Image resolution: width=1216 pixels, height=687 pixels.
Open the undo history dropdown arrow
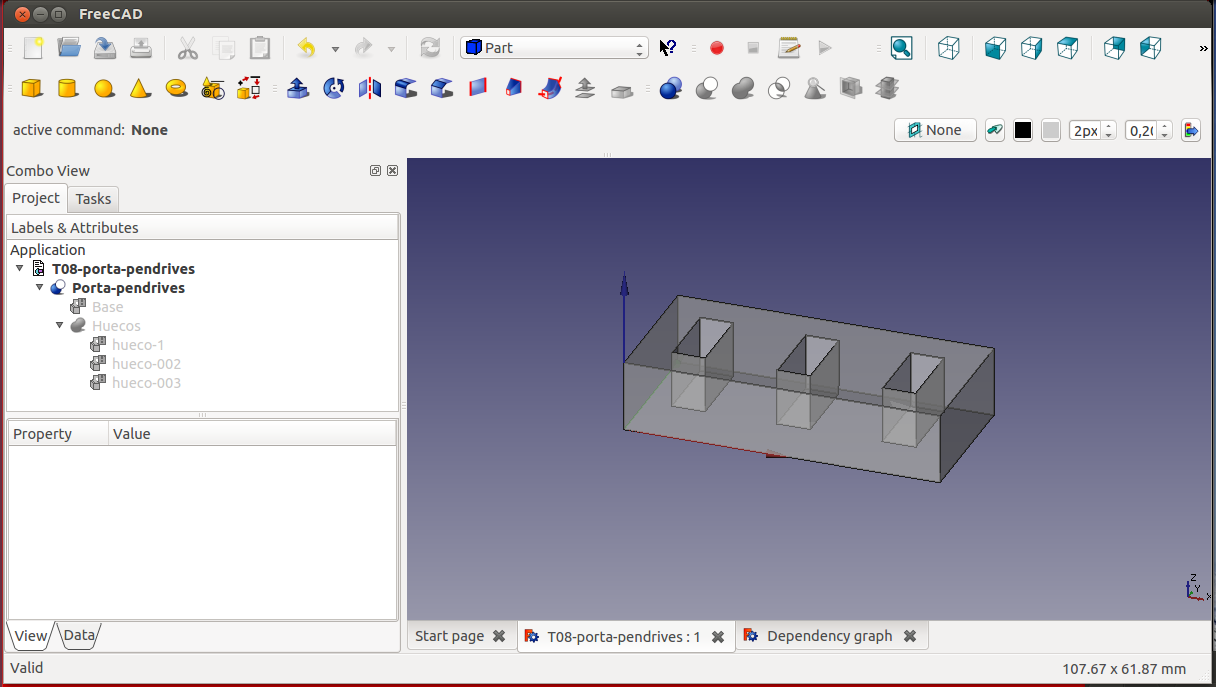point(335,49)
